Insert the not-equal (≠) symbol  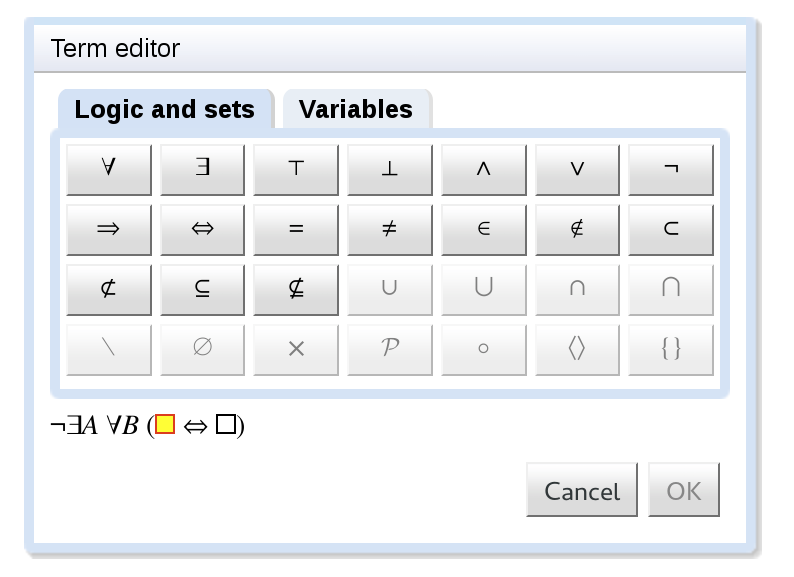coord(390,229)
